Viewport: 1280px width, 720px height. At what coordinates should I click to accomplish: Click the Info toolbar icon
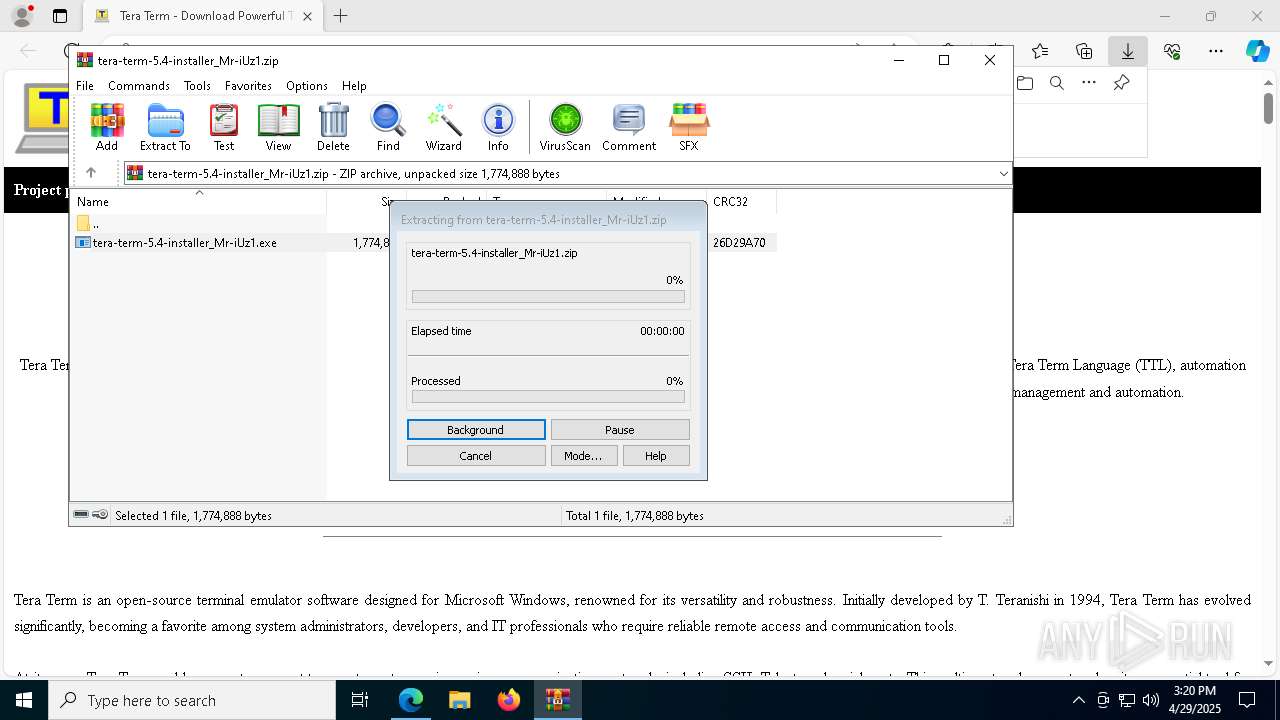click(x=498, y=127)
